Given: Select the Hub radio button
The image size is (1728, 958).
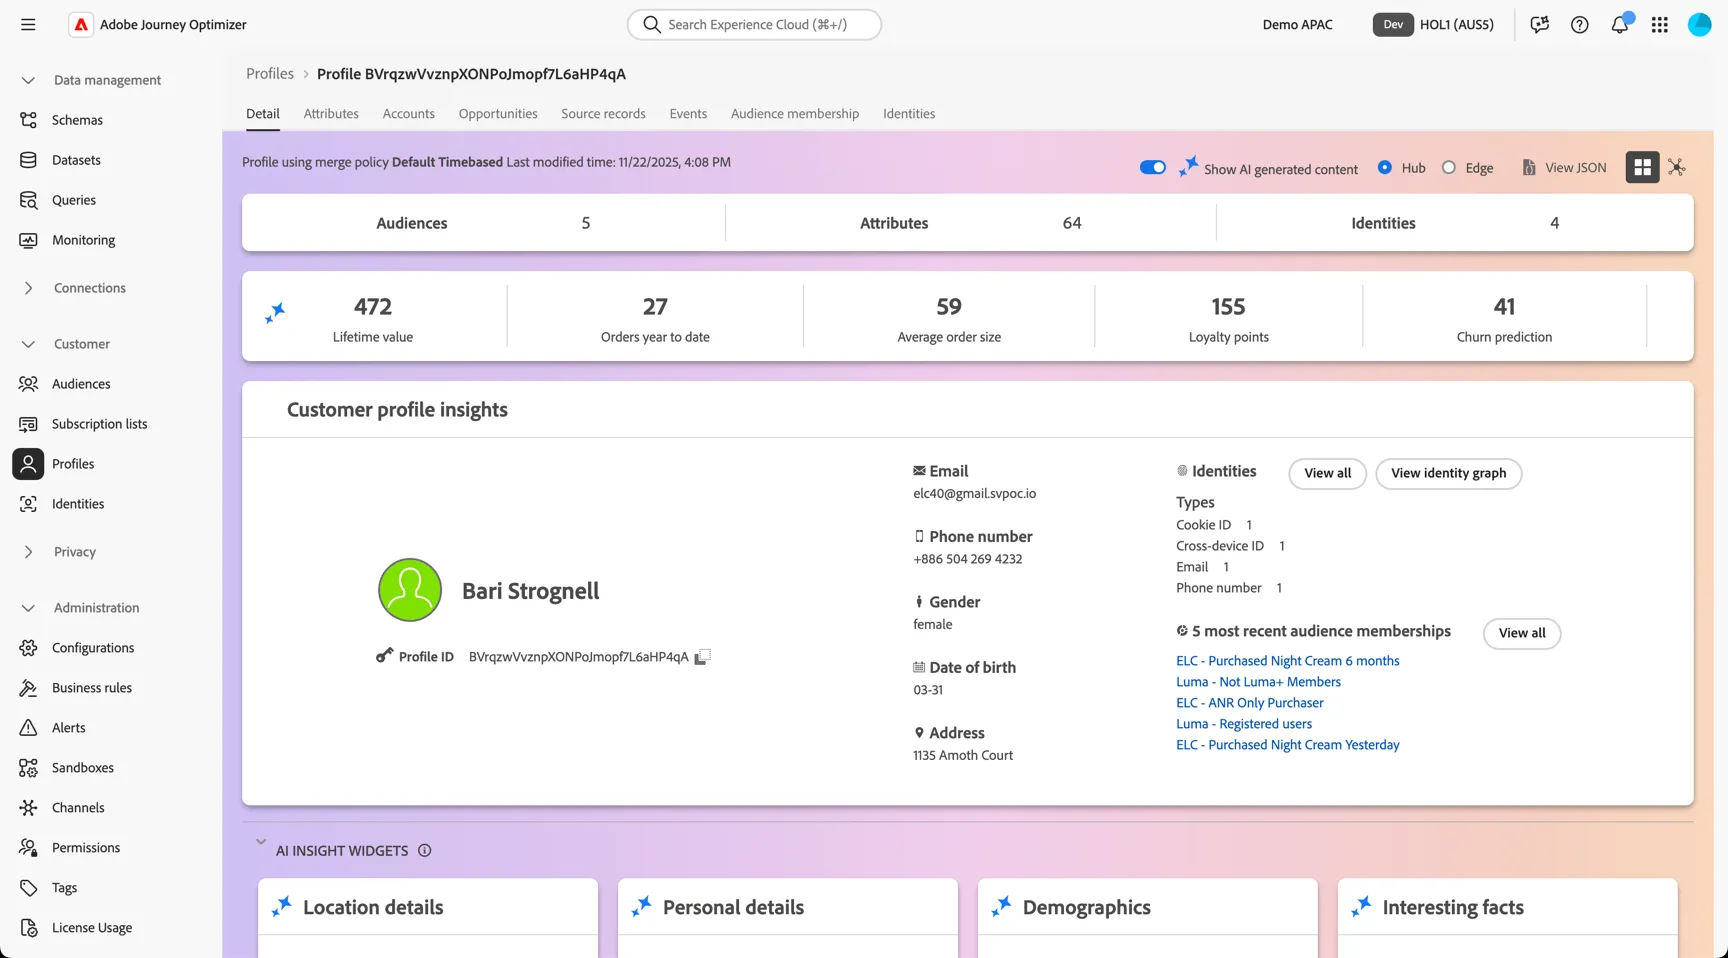Looking at the screenshot, I should [x=1384, y=167].
